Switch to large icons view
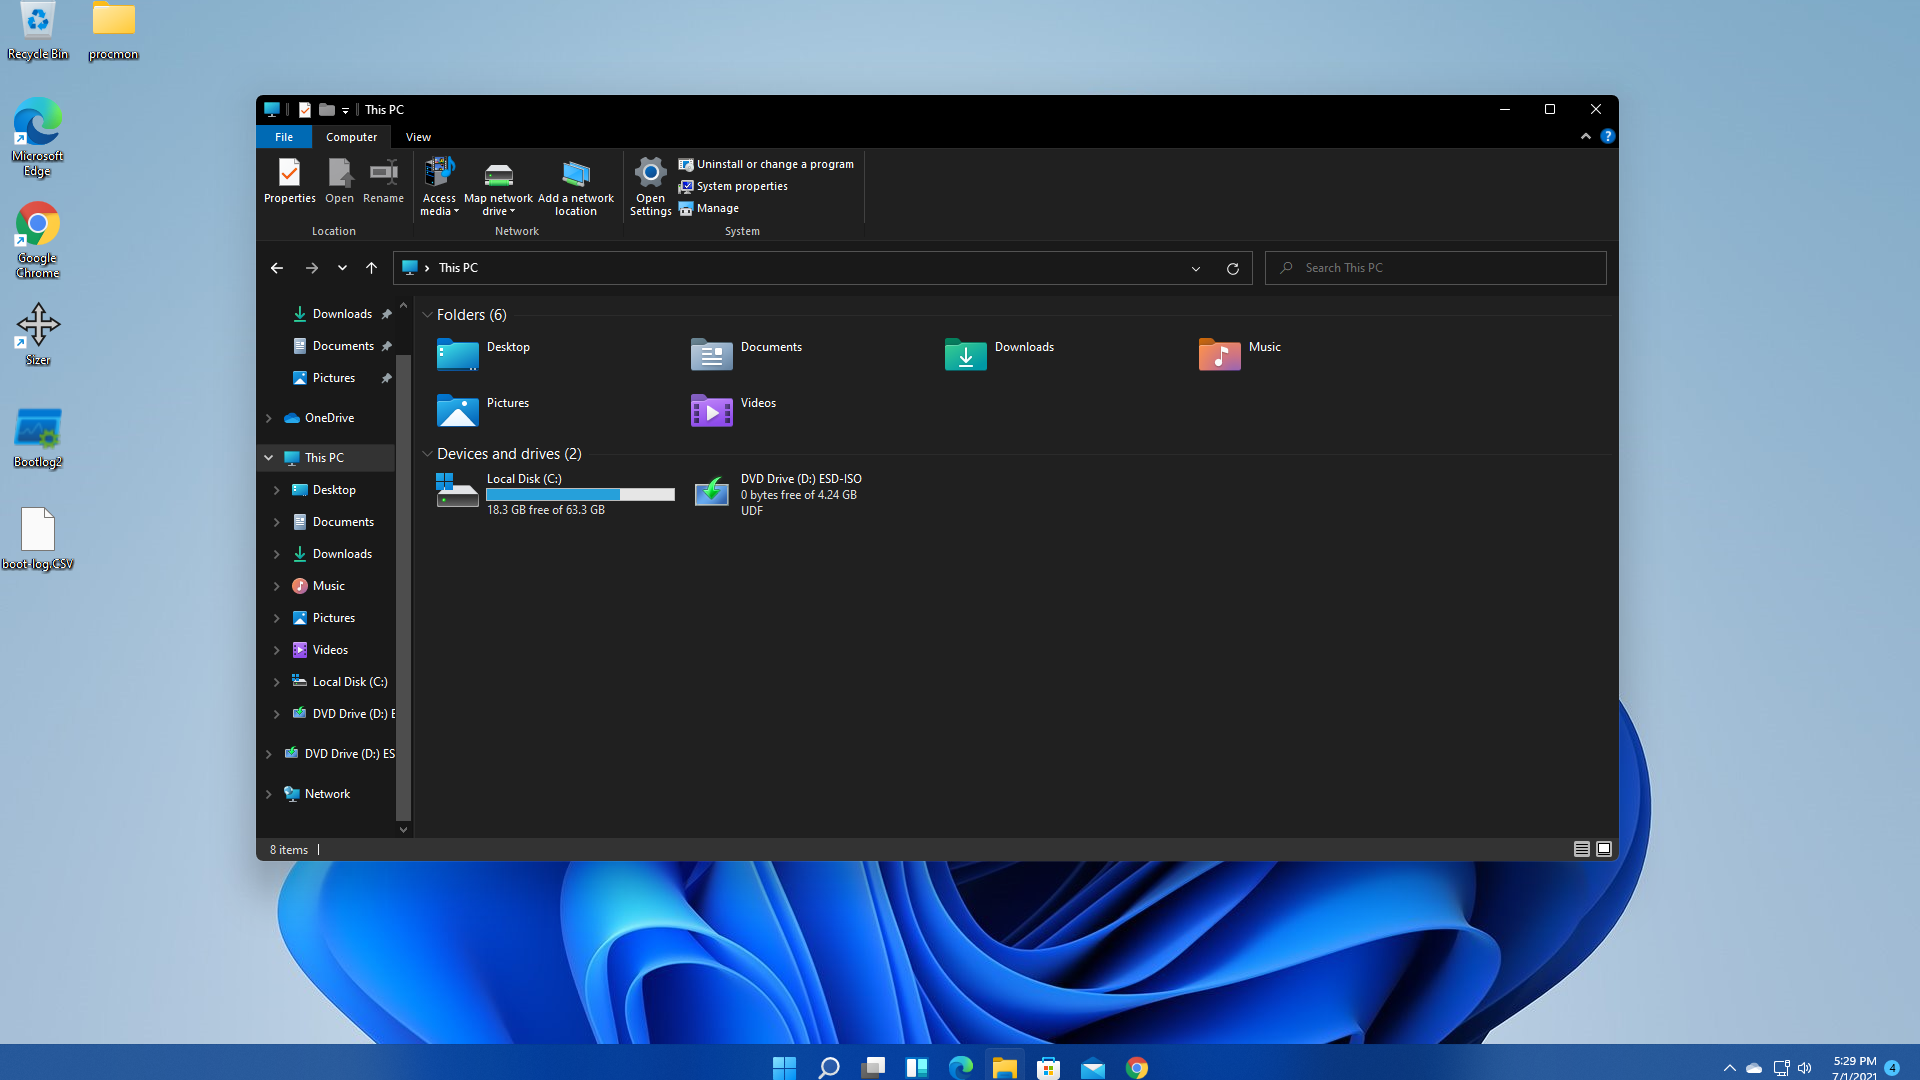The height and width of the screenshot is (1080, 1920). [x=1604, y=849]
